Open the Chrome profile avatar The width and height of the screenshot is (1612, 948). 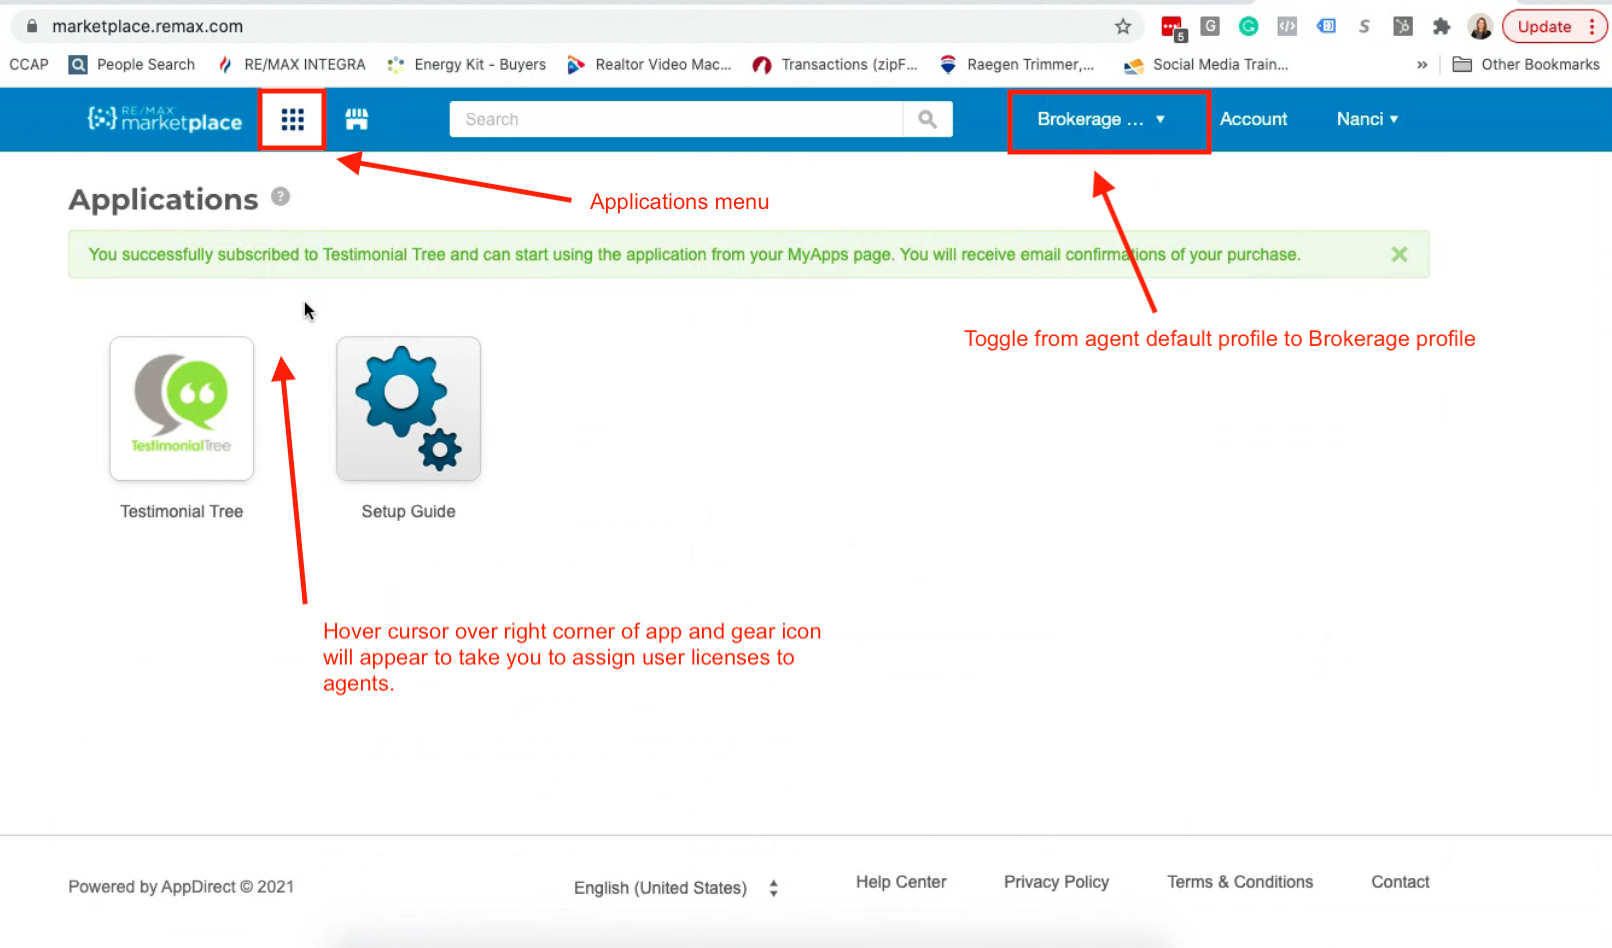1480,27
